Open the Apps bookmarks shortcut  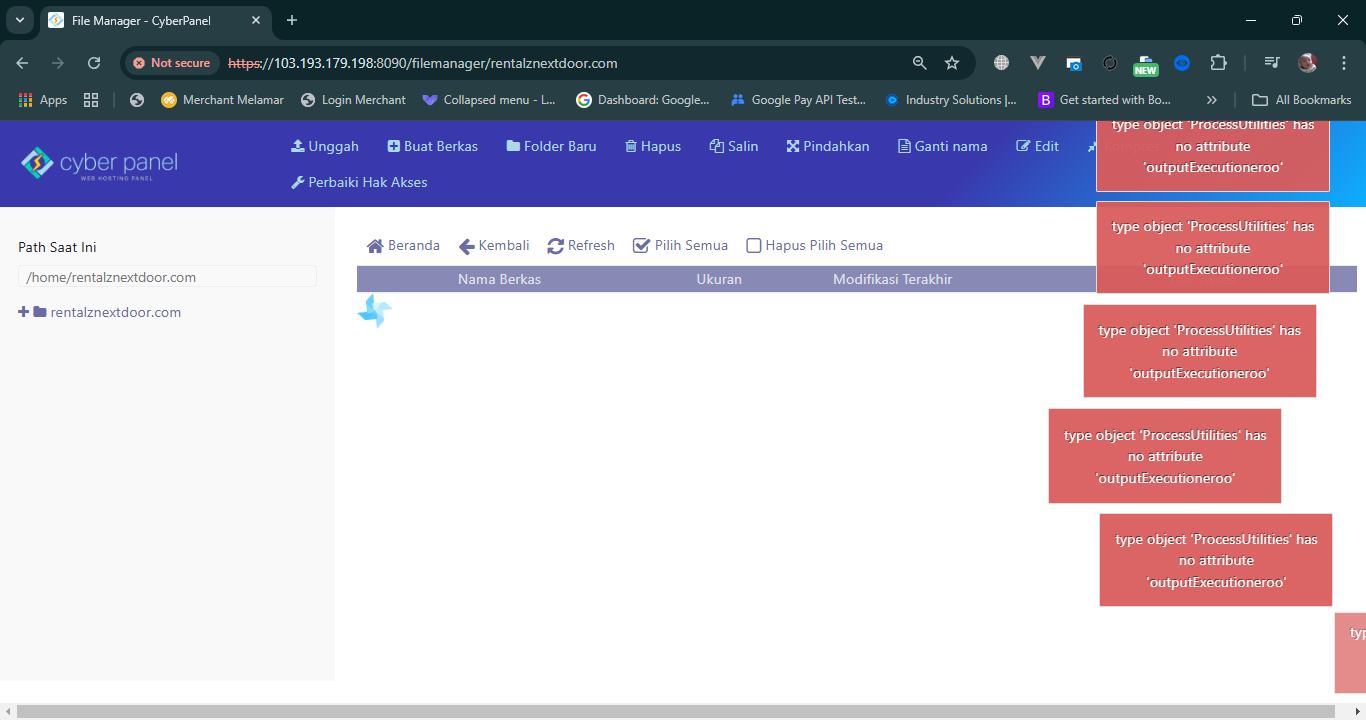point(43,100)
